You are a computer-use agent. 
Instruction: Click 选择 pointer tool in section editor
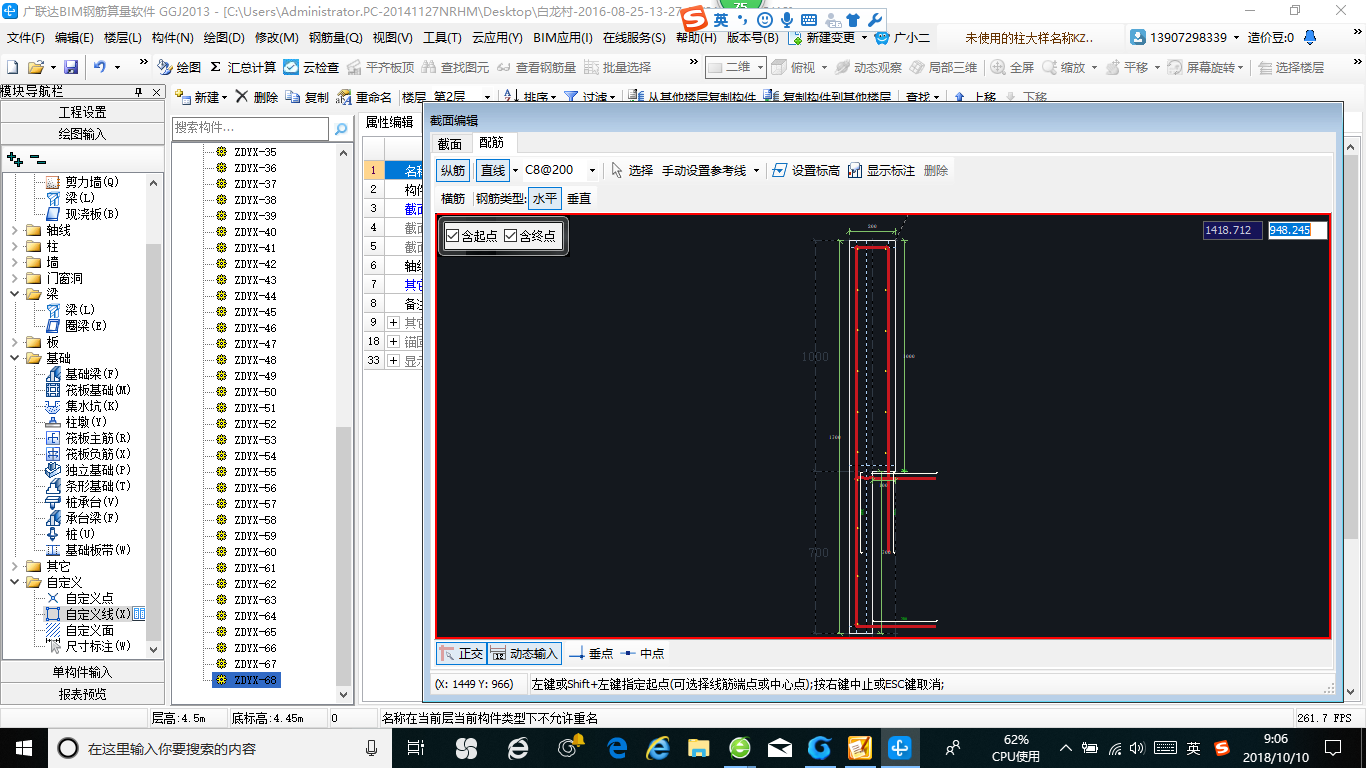point(632,170)
